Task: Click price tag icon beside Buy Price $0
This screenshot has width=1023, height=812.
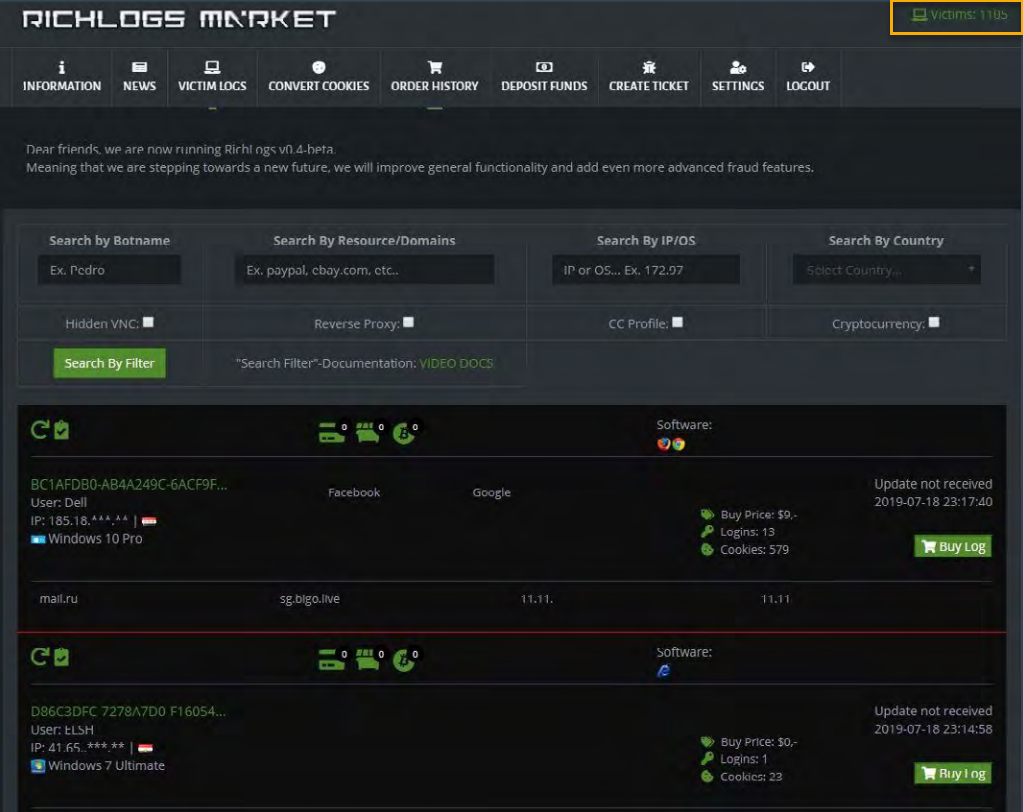Action: 707,742
